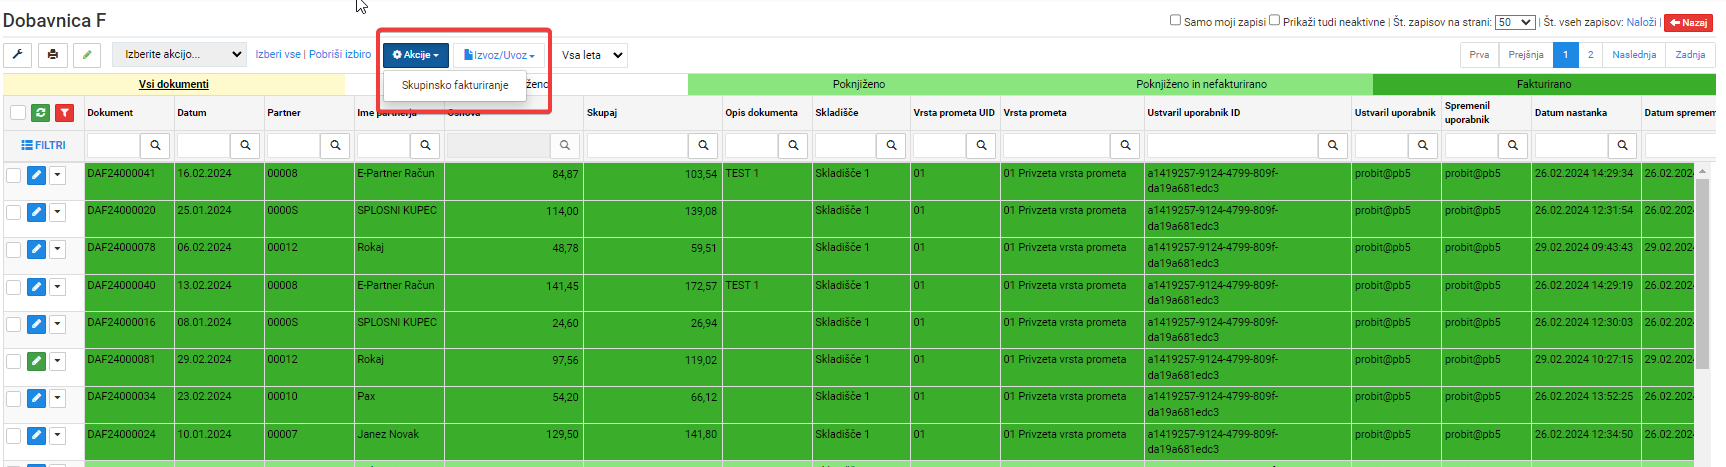The height and width of the screenshot is (467, 1726).
Task: Edit document DAF24000024 with the pencil icon
Action: coord(36,436)
